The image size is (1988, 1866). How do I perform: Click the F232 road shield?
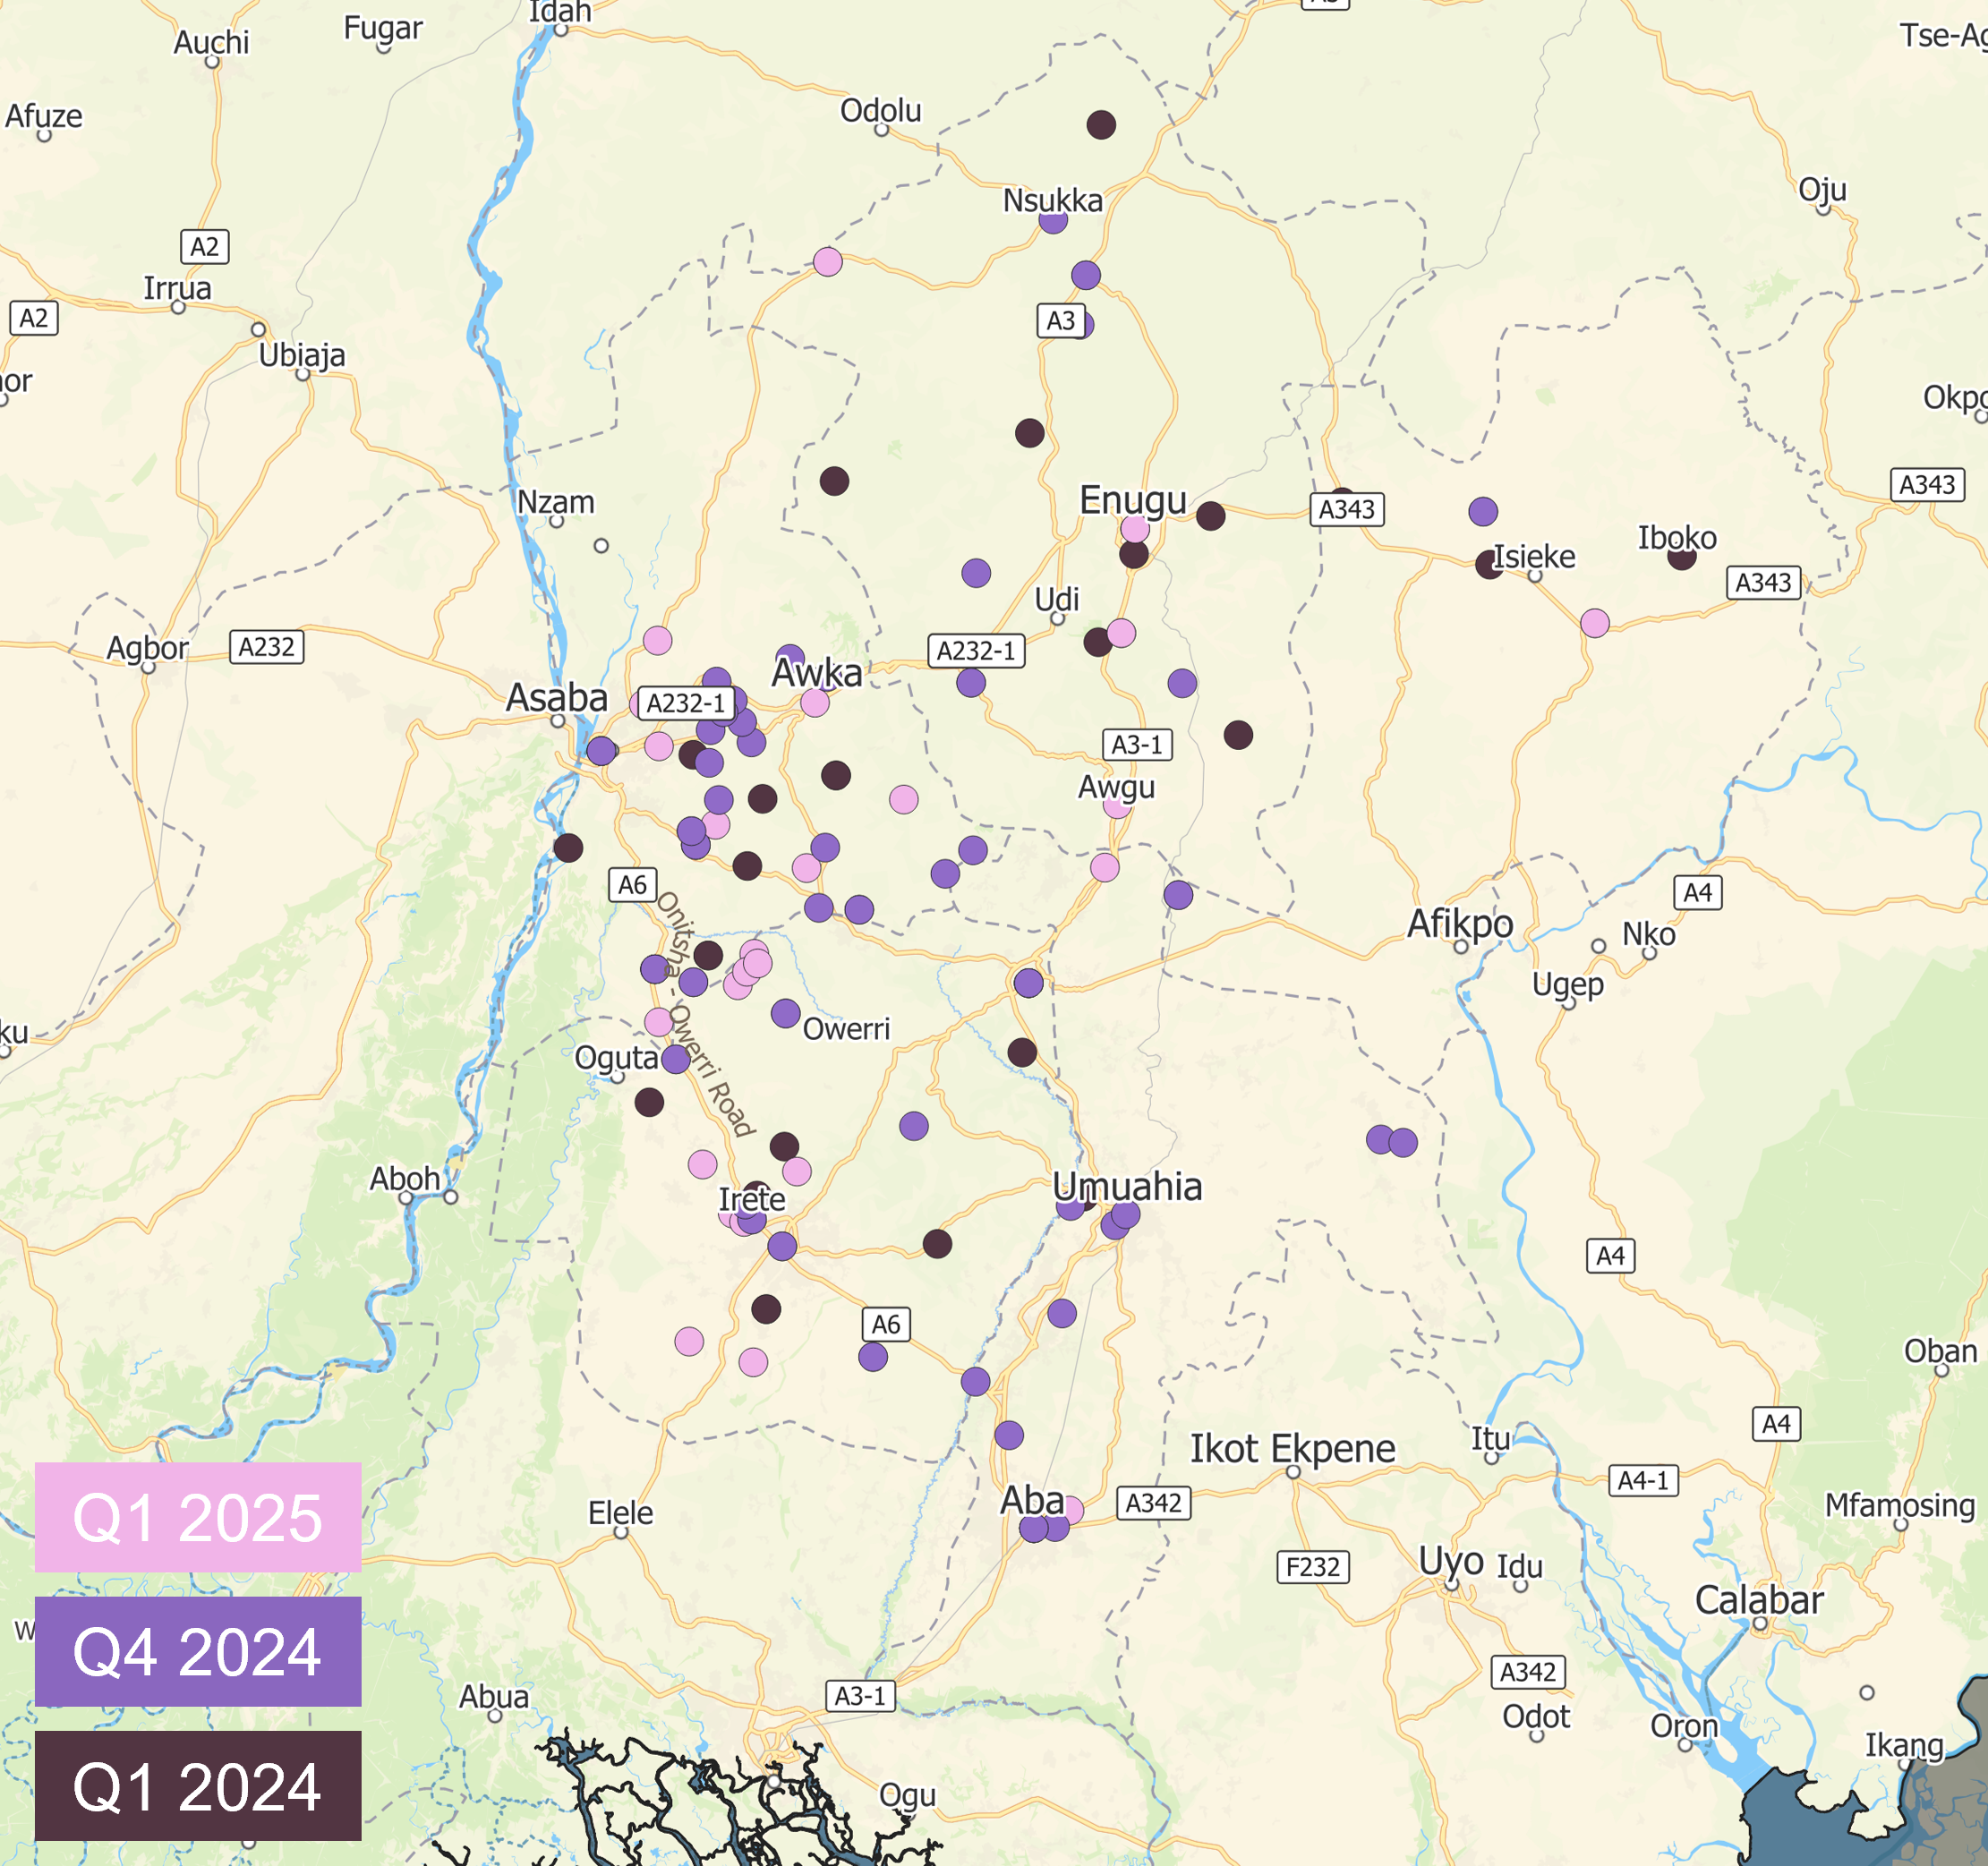(x=1313, y=1567)
